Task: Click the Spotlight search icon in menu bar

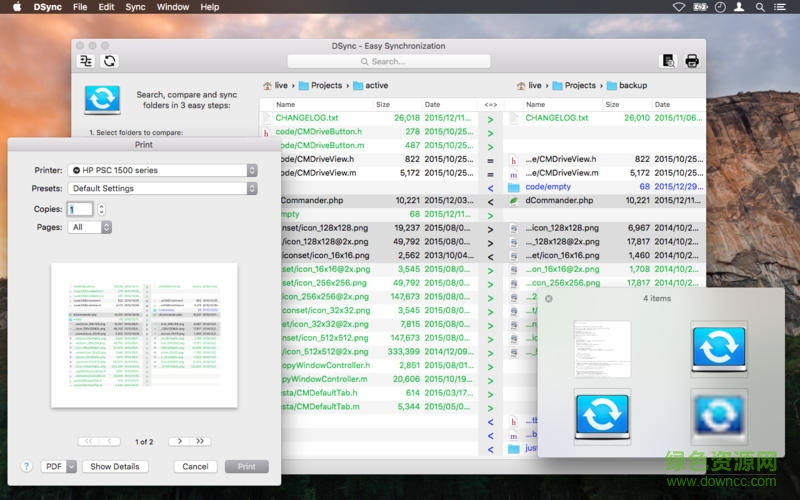Action: [762, 7]
